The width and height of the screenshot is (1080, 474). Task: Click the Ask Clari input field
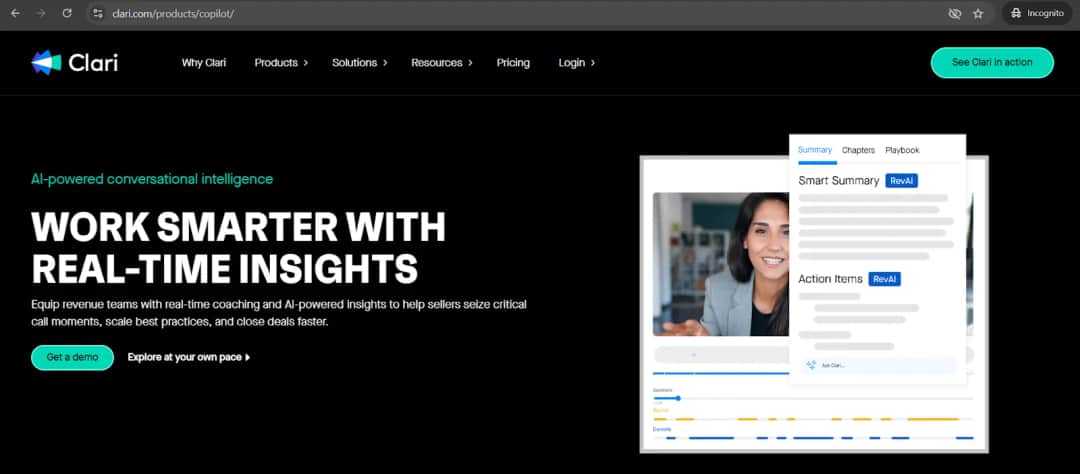878,365
